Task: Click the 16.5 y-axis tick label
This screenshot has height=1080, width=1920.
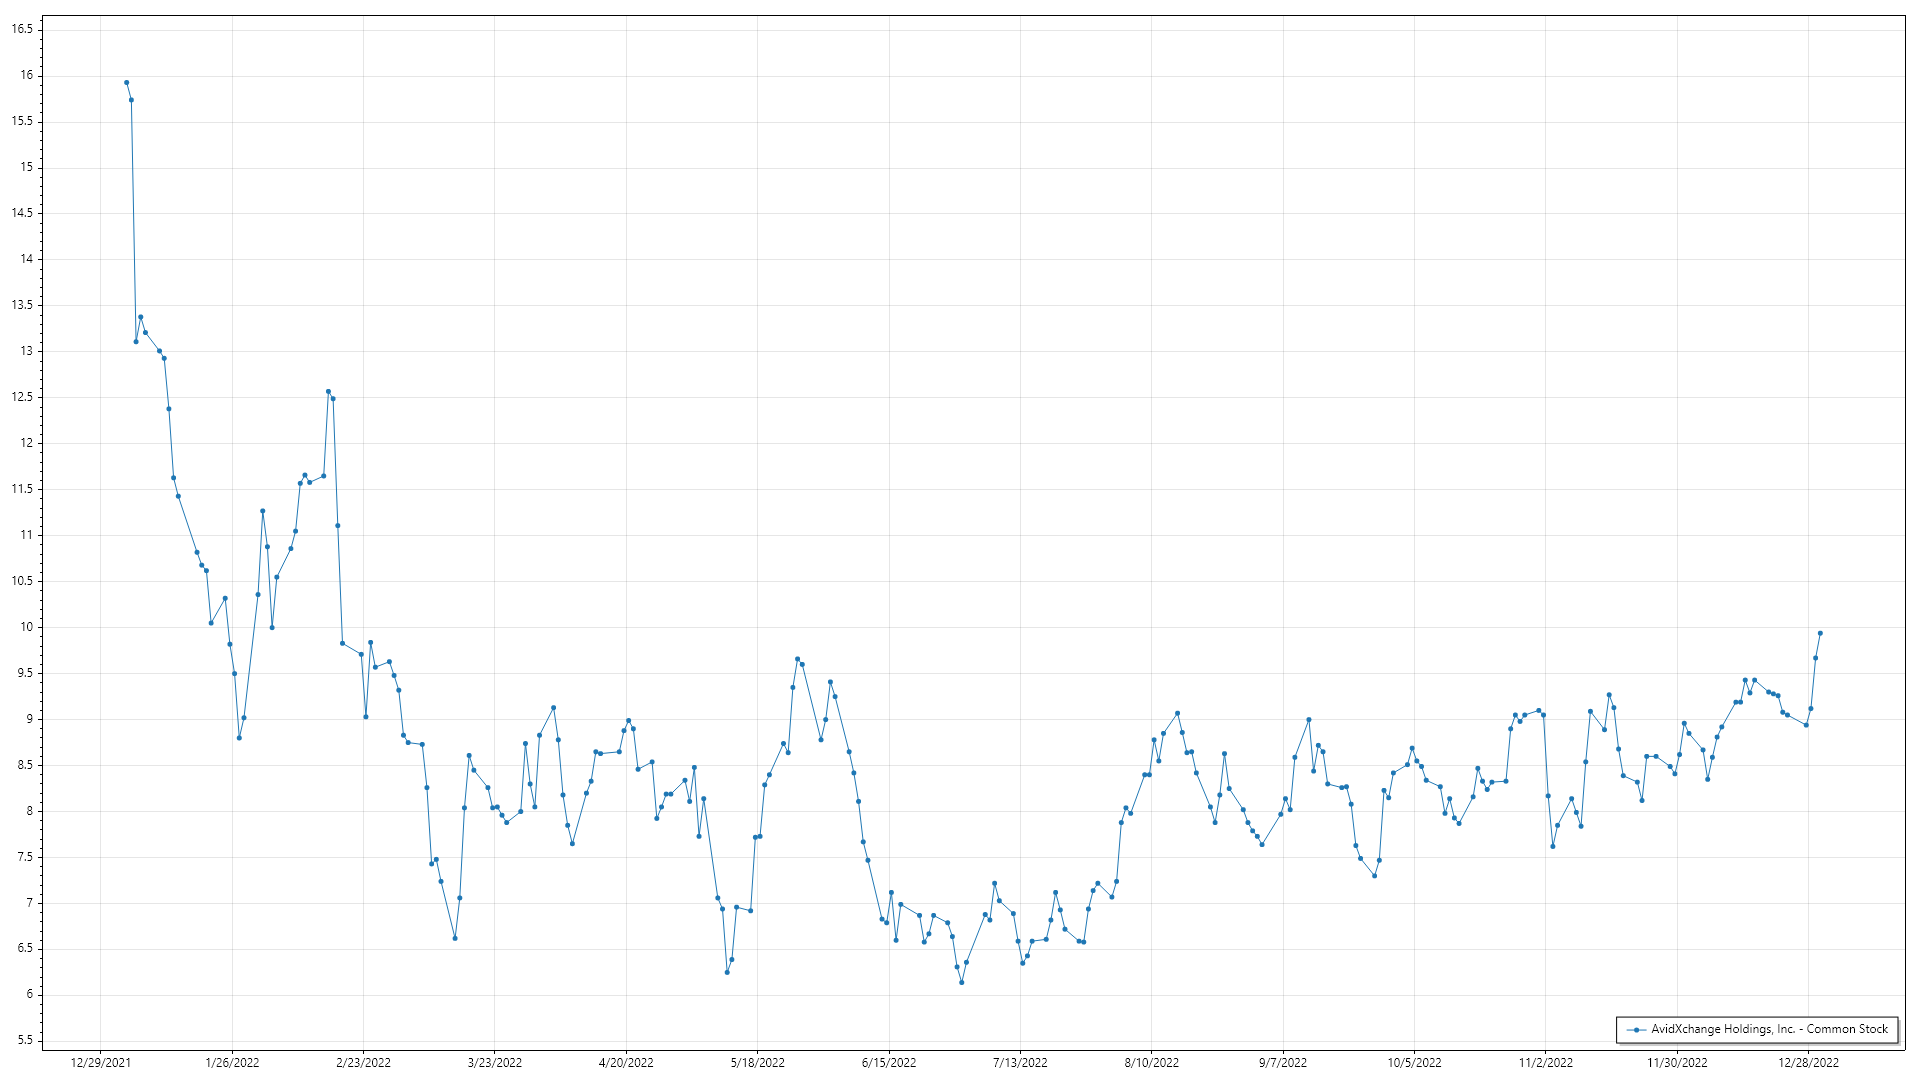Action: tap(22, 30)
